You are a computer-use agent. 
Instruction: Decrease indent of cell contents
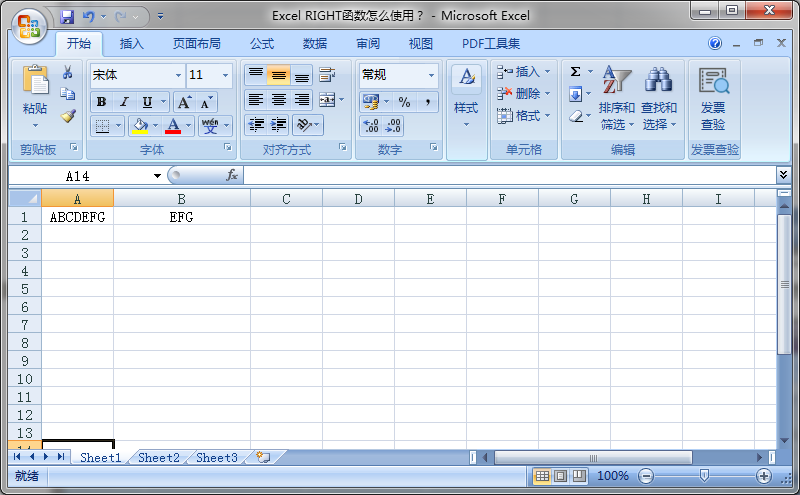(x=256, y=125)
